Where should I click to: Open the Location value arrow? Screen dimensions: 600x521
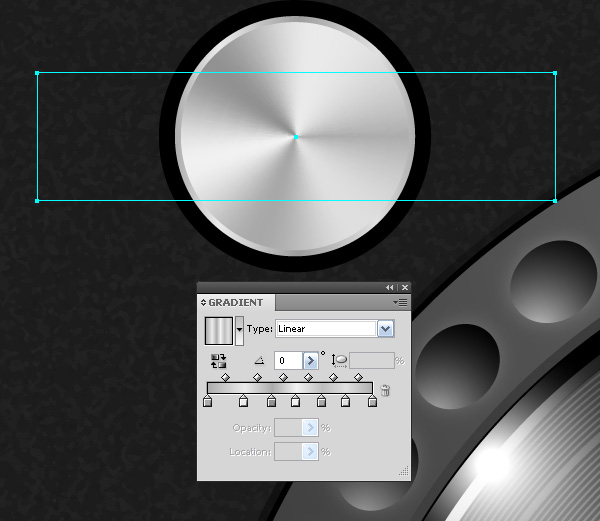point(310,451)
